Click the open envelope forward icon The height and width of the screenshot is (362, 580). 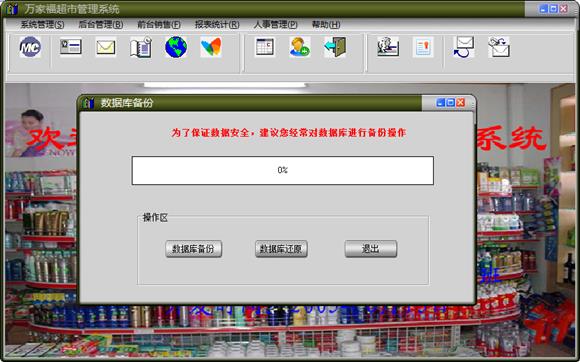499,47
